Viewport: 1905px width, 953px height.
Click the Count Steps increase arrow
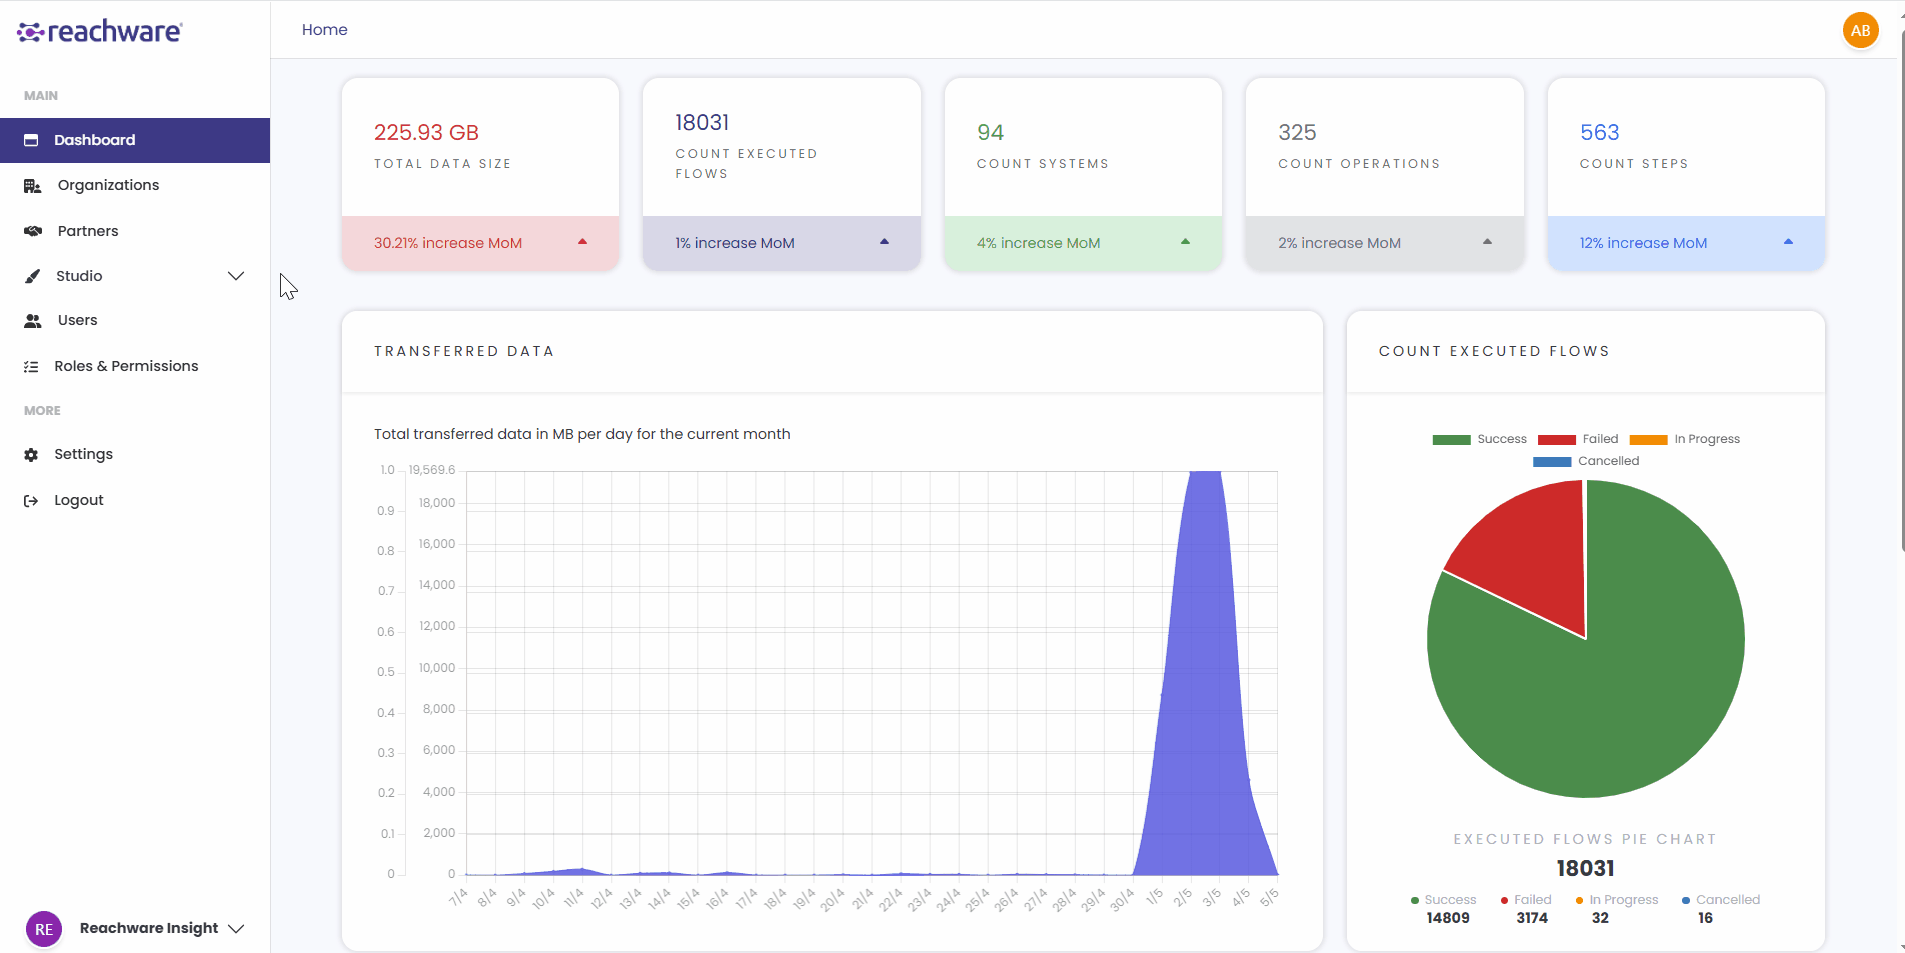[x=1788, y=242]
